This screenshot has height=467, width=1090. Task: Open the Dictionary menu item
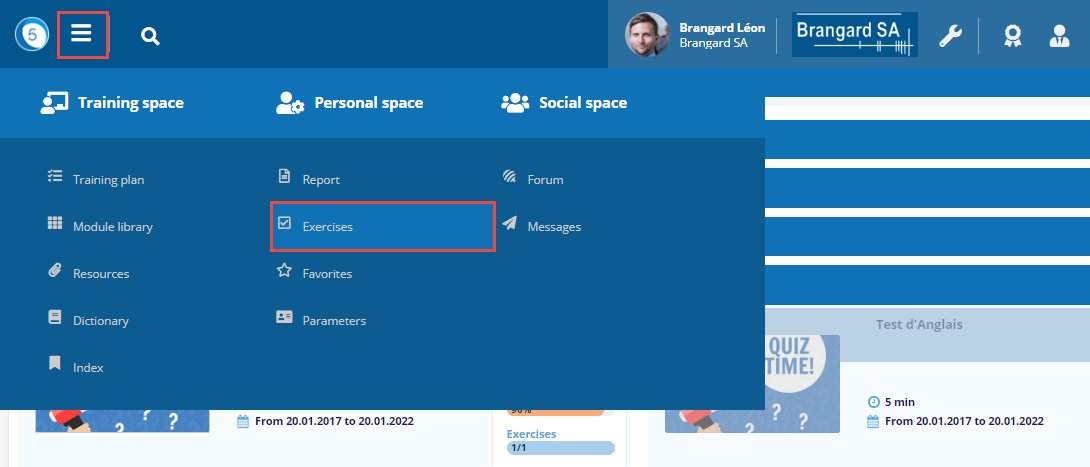[100, 321]
